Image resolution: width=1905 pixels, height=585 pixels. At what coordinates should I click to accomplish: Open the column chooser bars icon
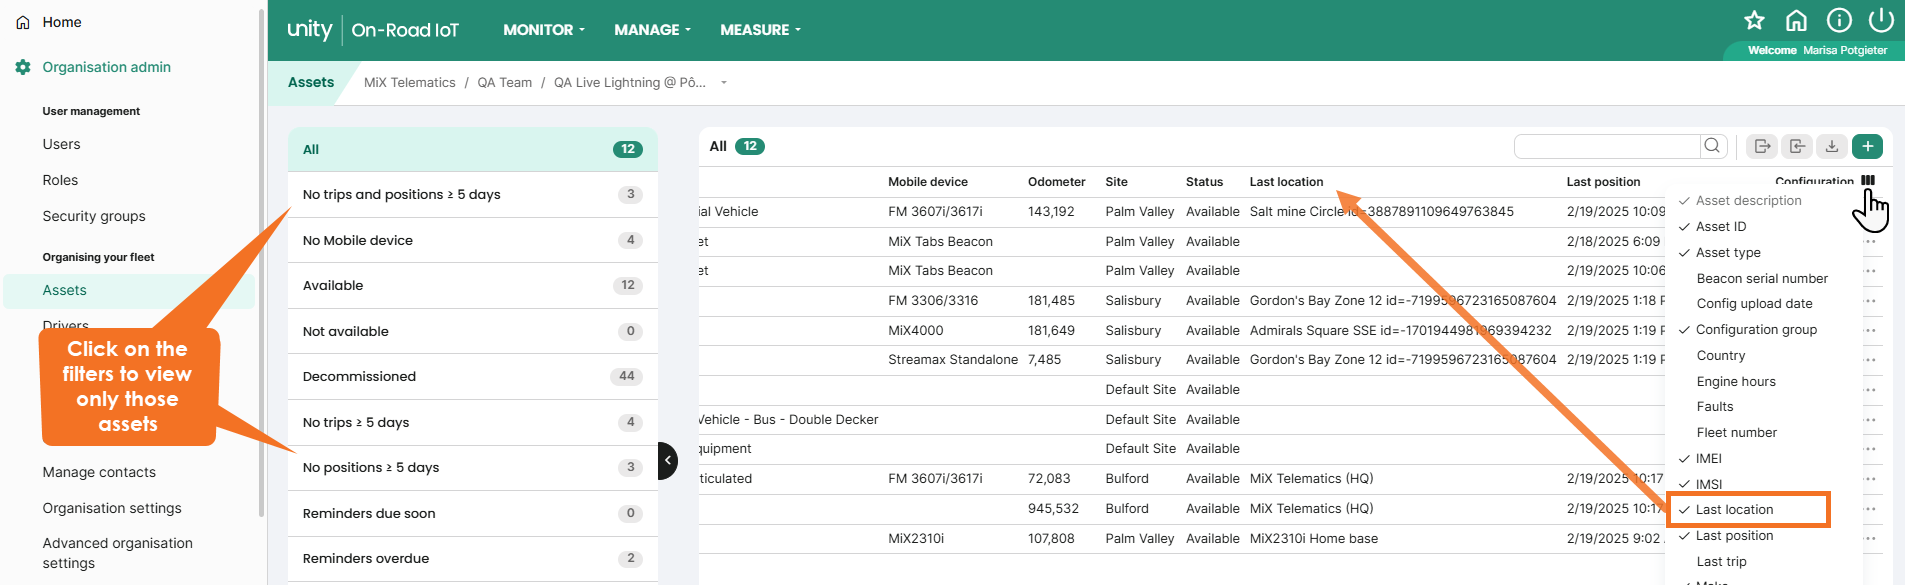click(1868, 181)
